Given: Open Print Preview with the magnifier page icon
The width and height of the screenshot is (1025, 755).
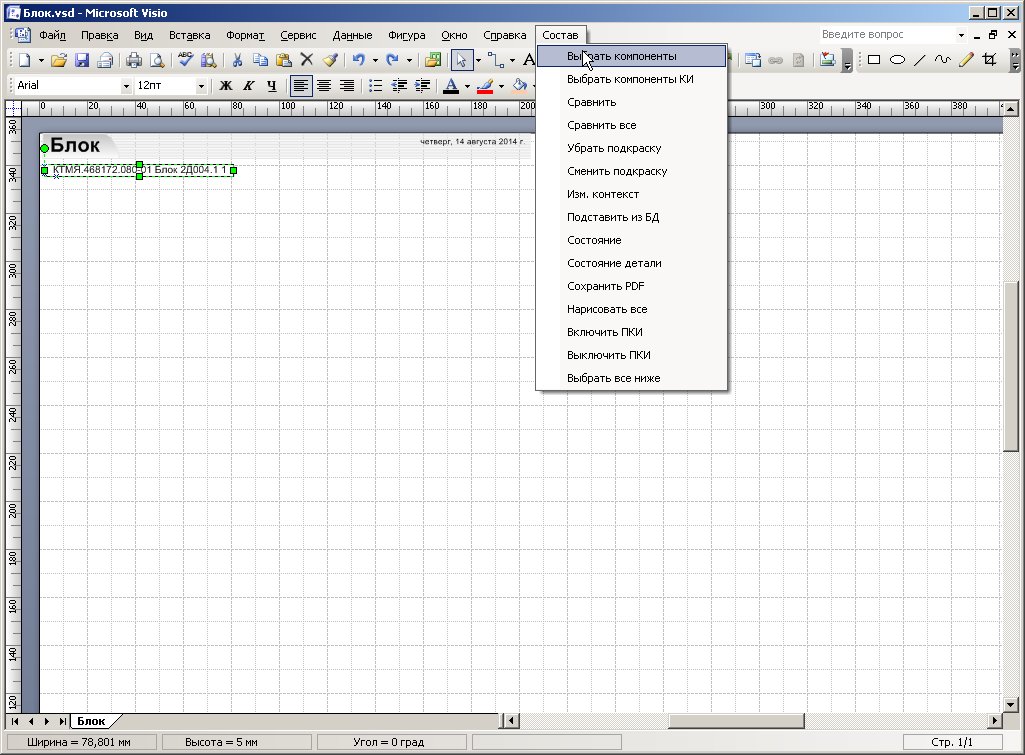Looking at the screenshot, I should (157, 60).
